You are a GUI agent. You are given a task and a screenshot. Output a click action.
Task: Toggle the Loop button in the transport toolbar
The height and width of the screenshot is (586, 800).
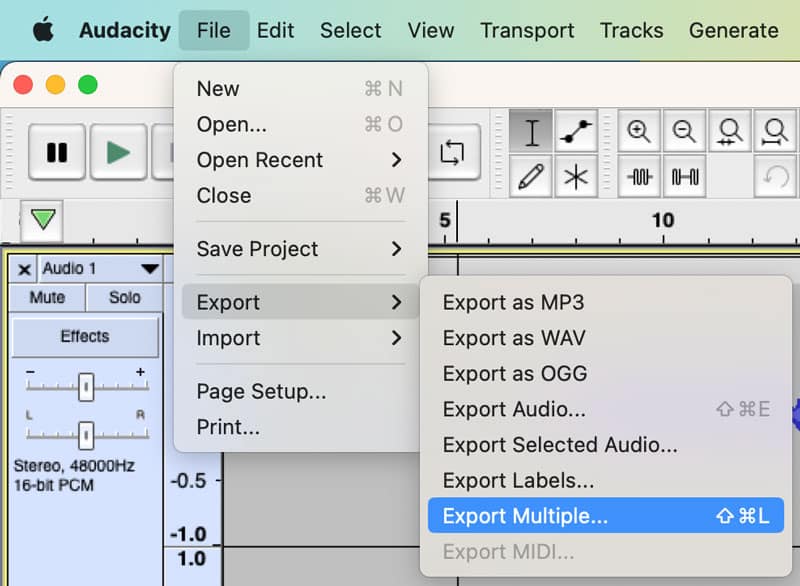452,152
